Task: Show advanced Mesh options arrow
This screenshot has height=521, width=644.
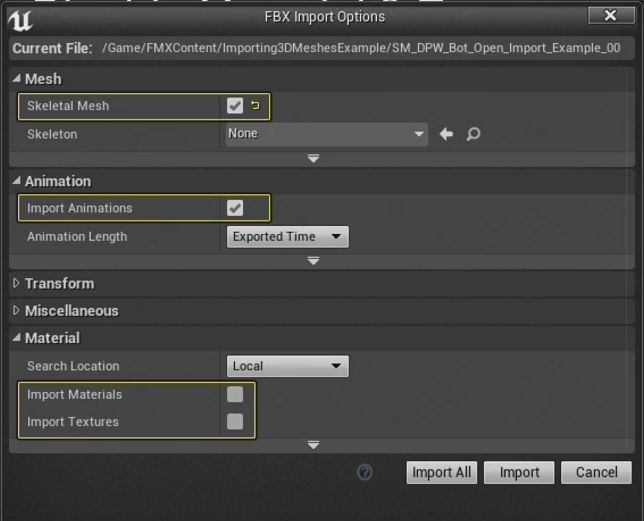Action: (313, 158)
